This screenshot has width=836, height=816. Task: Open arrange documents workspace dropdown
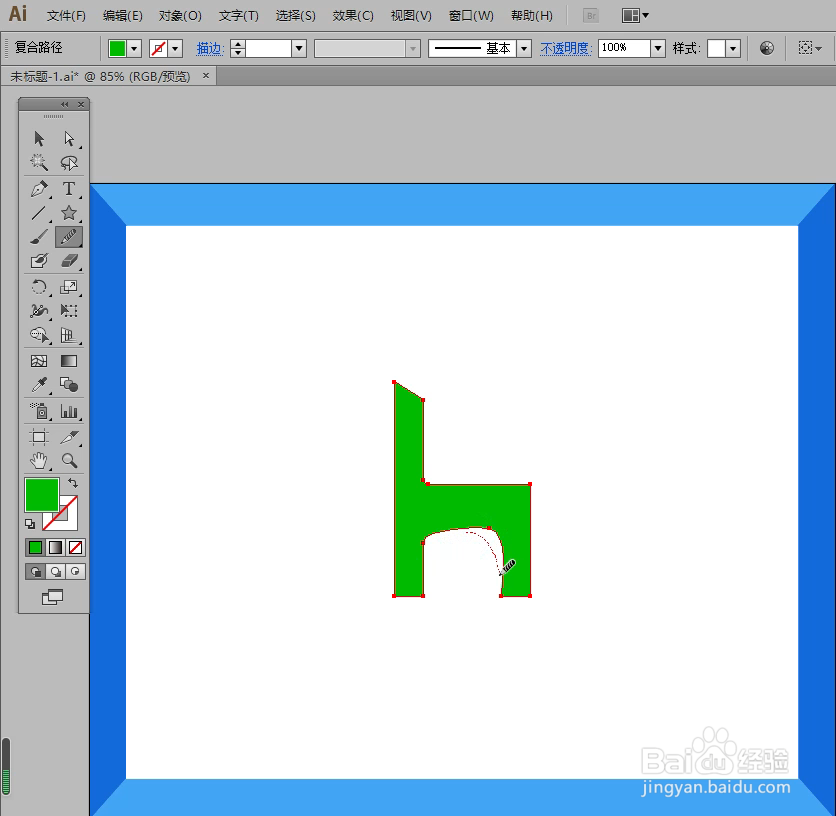click(x=635, y=15)
